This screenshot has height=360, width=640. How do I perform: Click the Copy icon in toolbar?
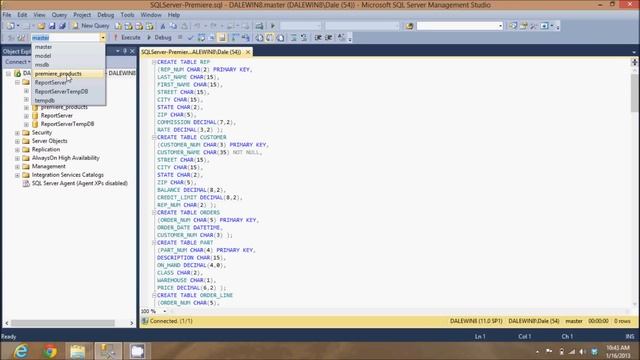tap(173, 26)
